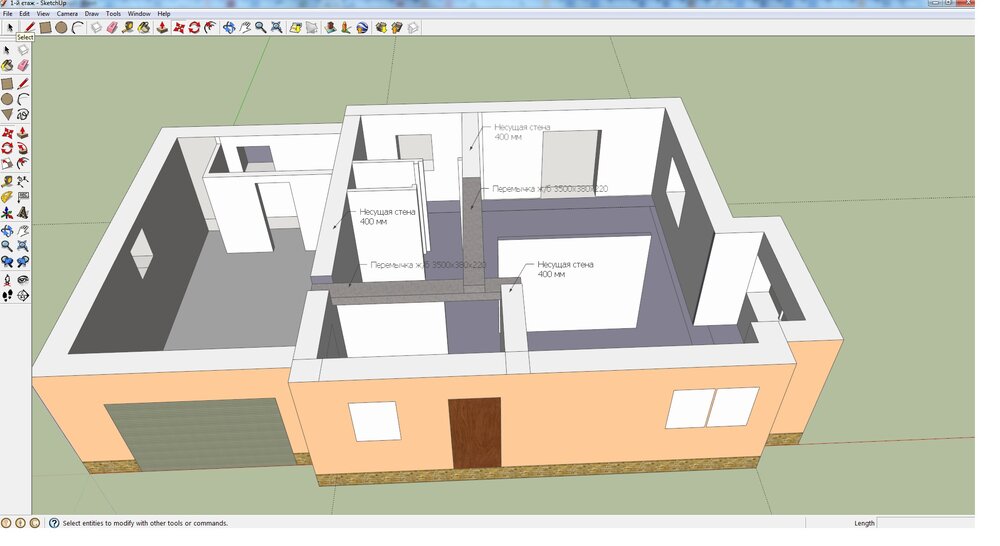The width and height of the screenshot is (1000, 546).
Task: Select the Polygon tool in left toolbar
Action: pos(7,115)
